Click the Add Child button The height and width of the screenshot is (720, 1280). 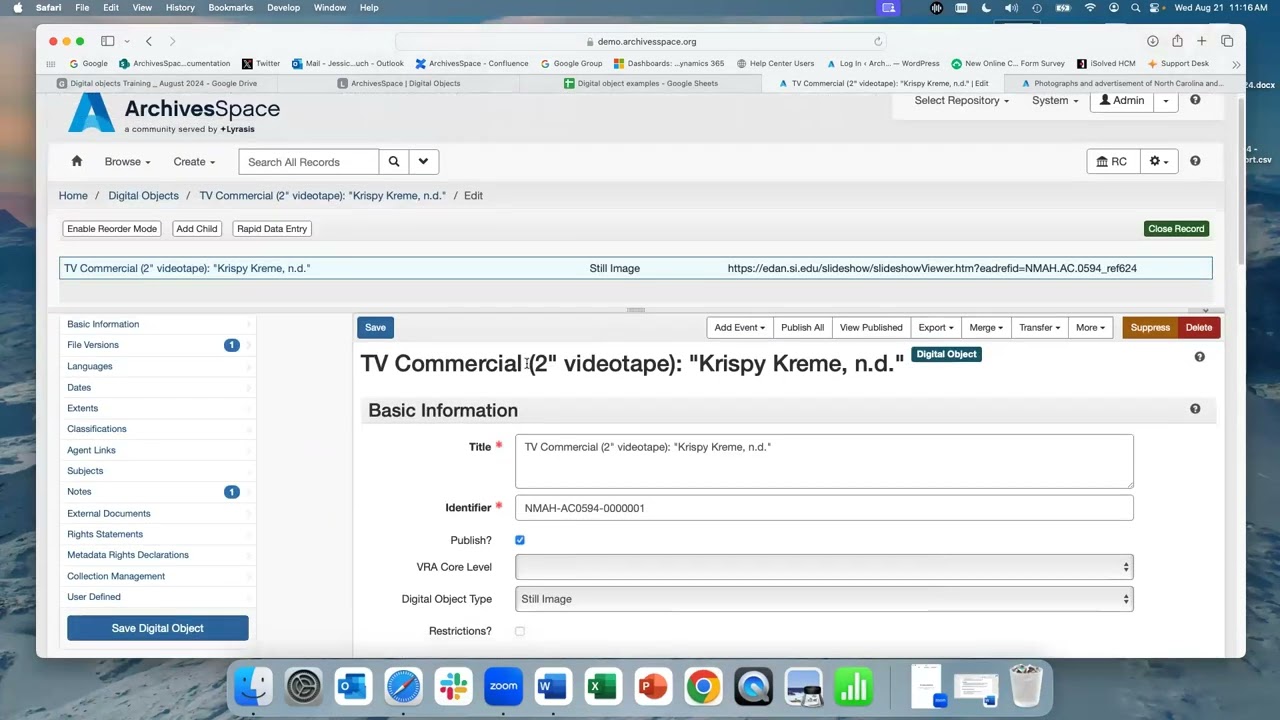click(x=197, y=229)
